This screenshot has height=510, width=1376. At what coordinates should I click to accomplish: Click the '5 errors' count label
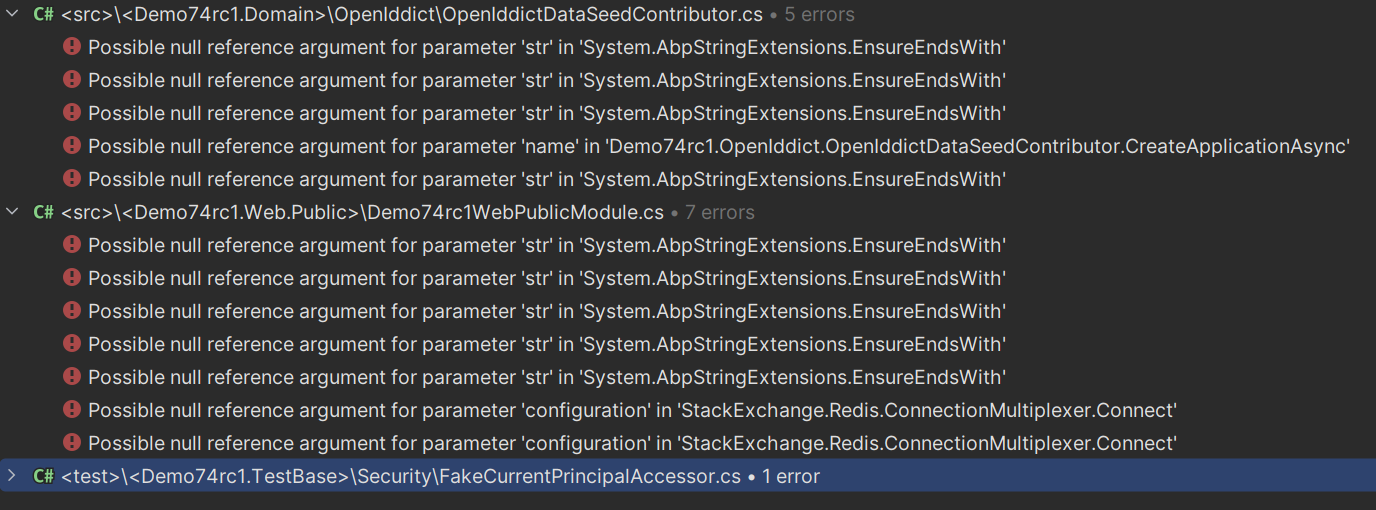pyautogui.click(x=819, y=15)
